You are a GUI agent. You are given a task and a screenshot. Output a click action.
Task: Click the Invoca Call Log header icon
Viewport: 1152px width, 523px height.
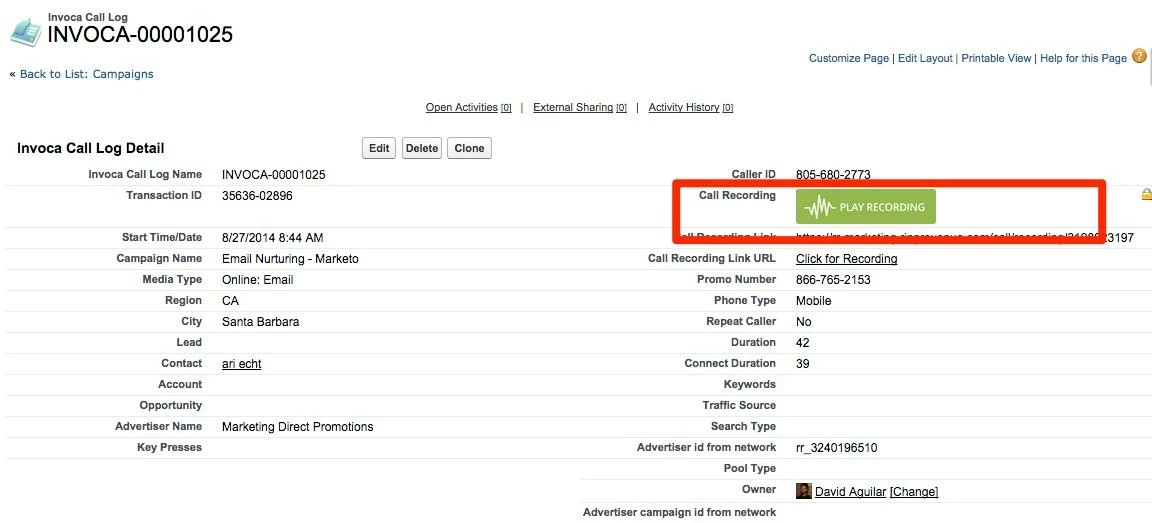coord(26,33)
